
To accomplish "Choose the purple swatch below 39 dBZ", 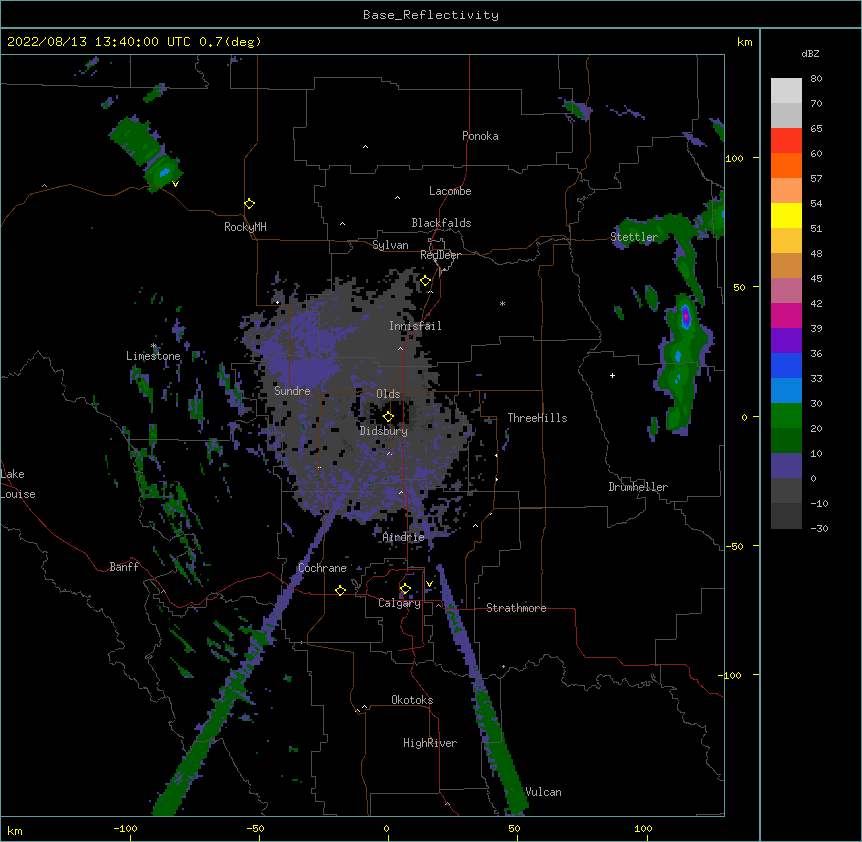I will (x=786, y=341).
